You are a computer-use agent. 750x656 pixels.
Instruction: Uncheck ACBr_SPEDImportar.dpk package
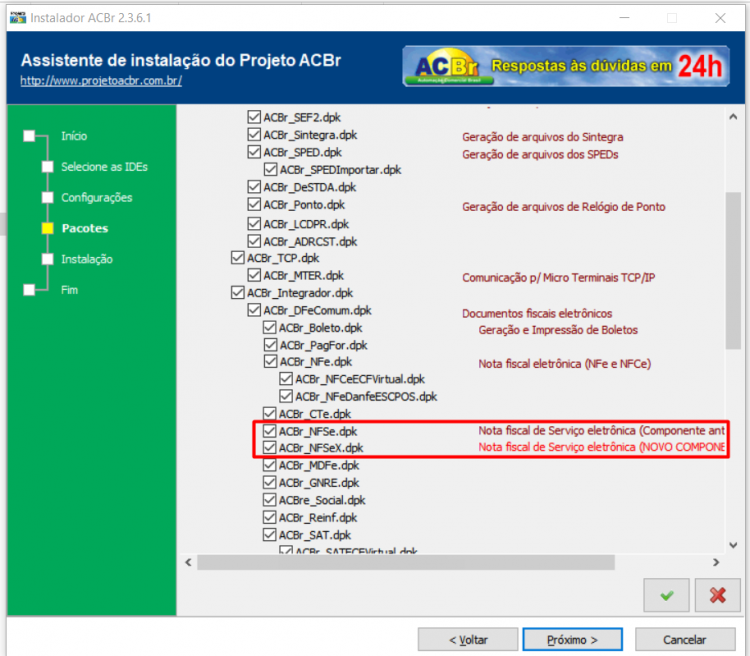tap(270, 169)
